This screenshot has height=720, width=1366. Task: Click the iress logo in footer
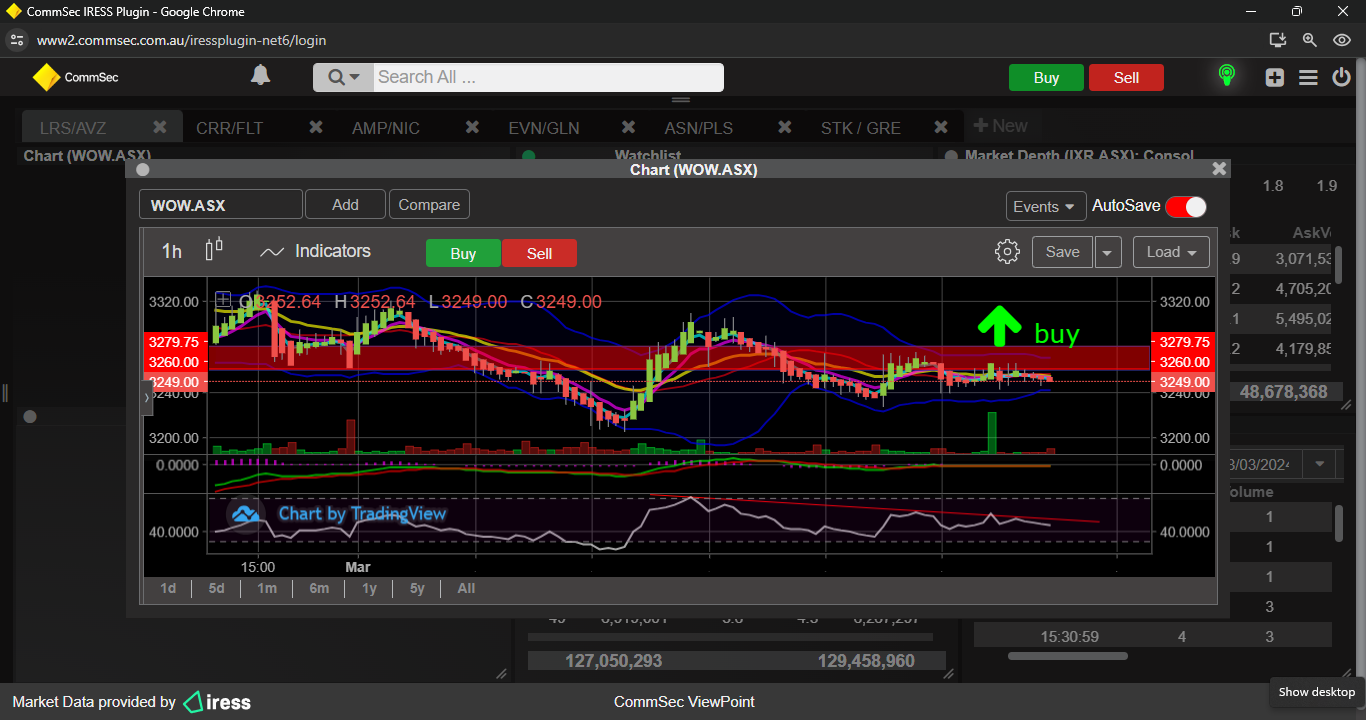217,702
